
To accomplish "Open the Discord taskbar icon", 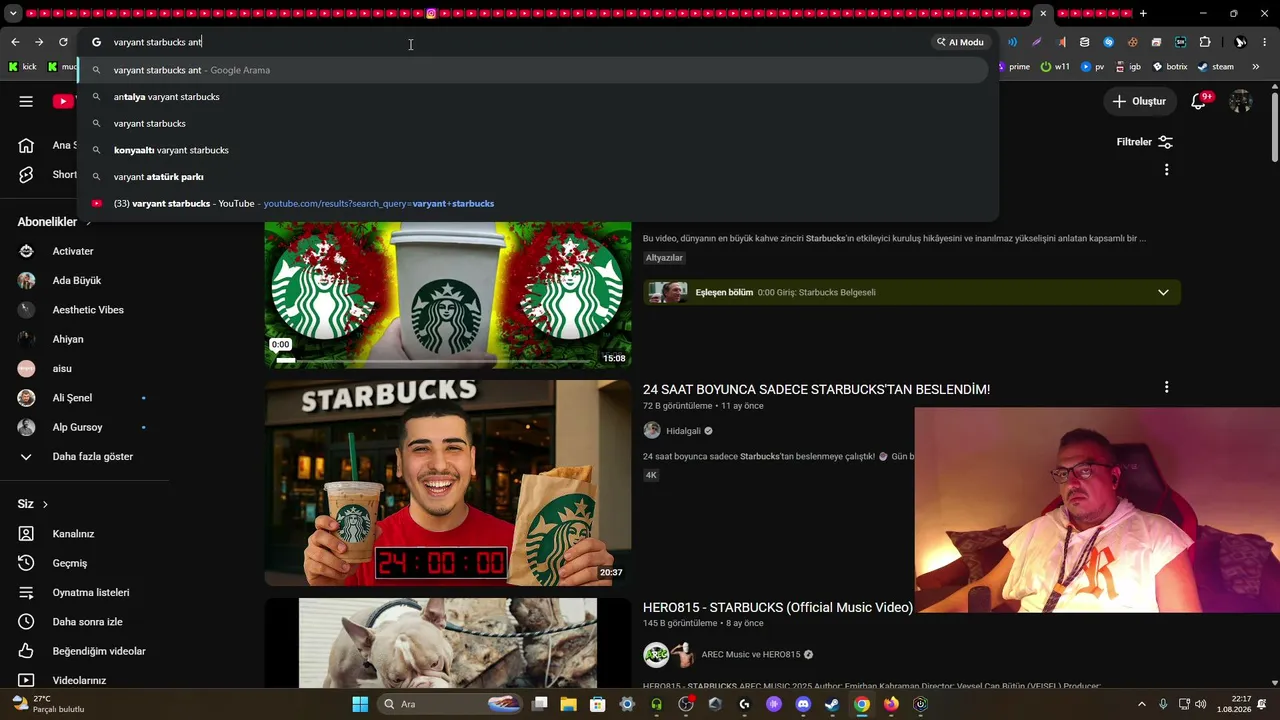I will tap(803, 704).
